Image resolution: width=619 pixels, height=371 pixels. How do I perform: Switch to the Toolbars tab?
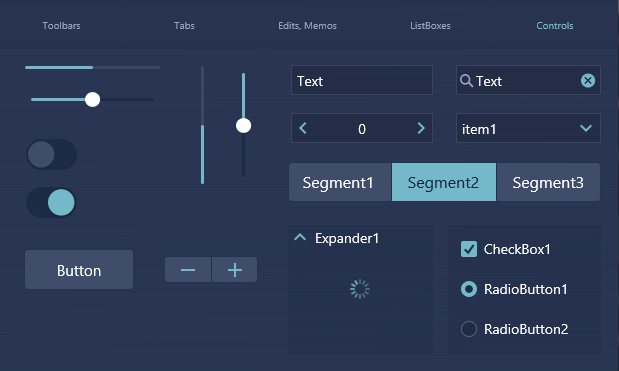pos(61,26)
